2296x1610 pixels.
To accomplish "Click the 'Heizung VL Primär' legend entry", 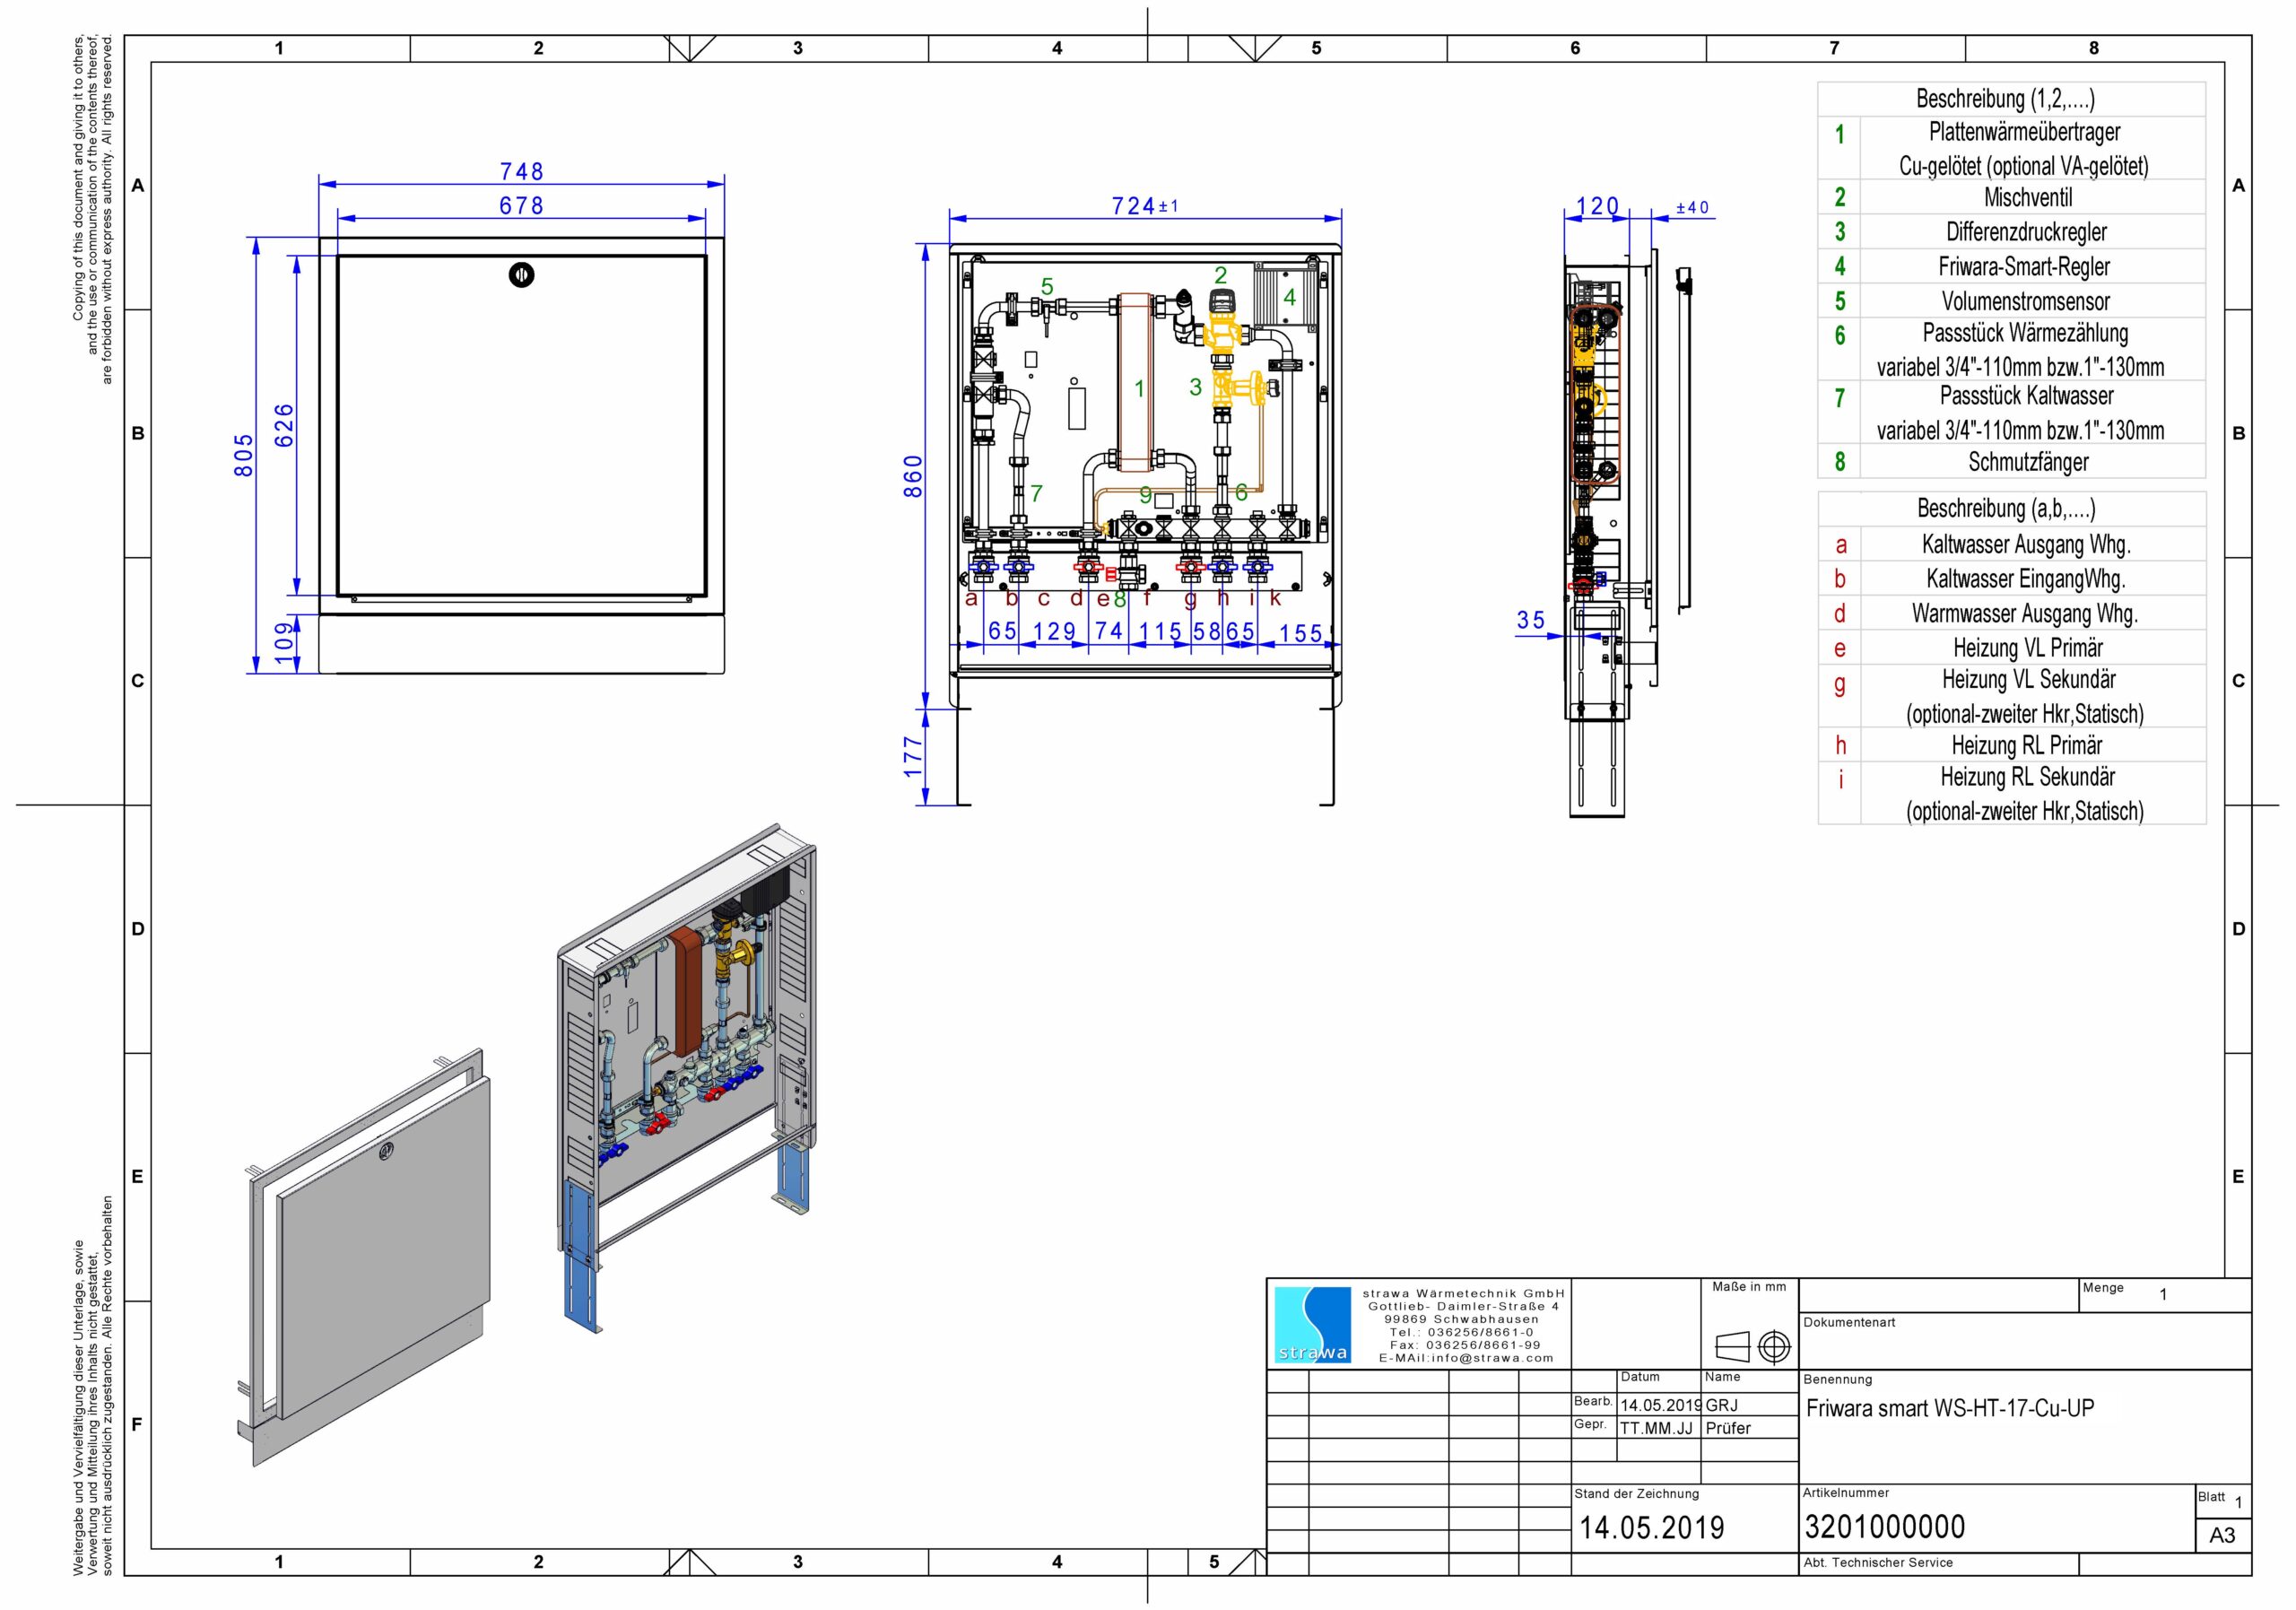I will coord(2028,648).
